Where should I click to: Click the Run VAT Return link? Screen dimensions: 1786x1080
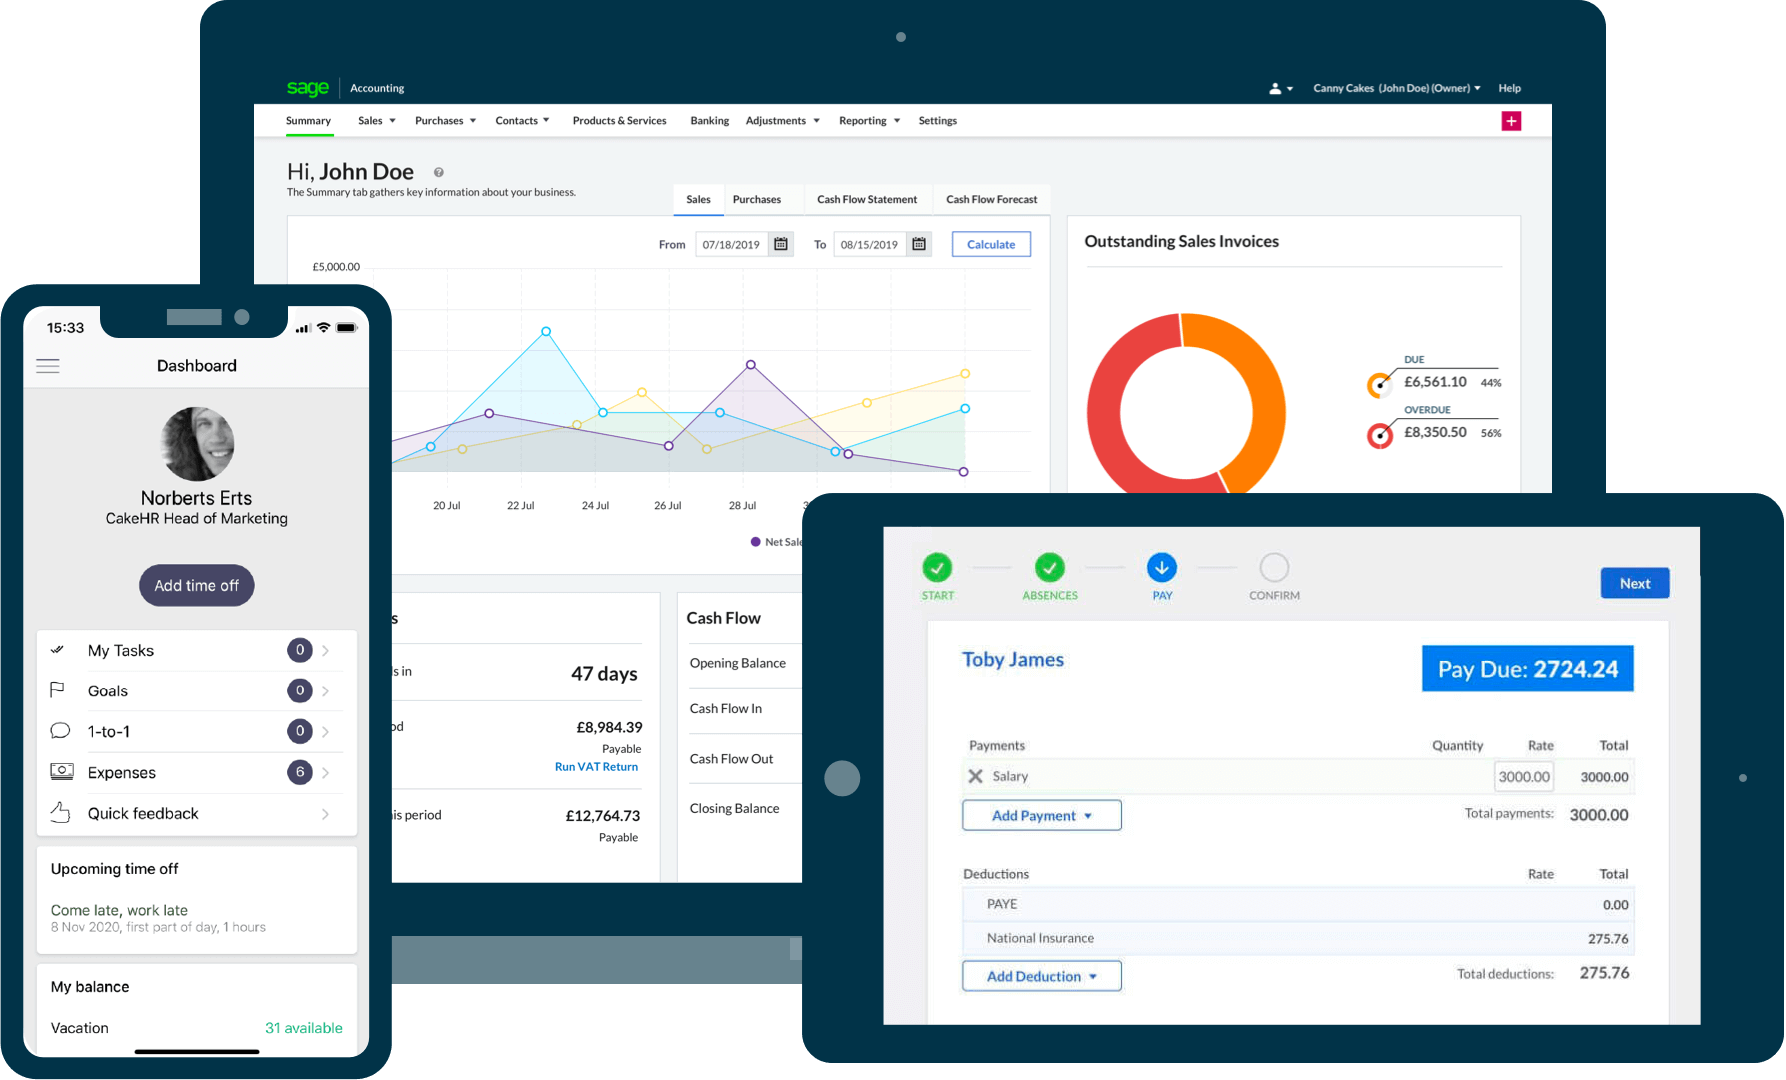tap(596, 767)
